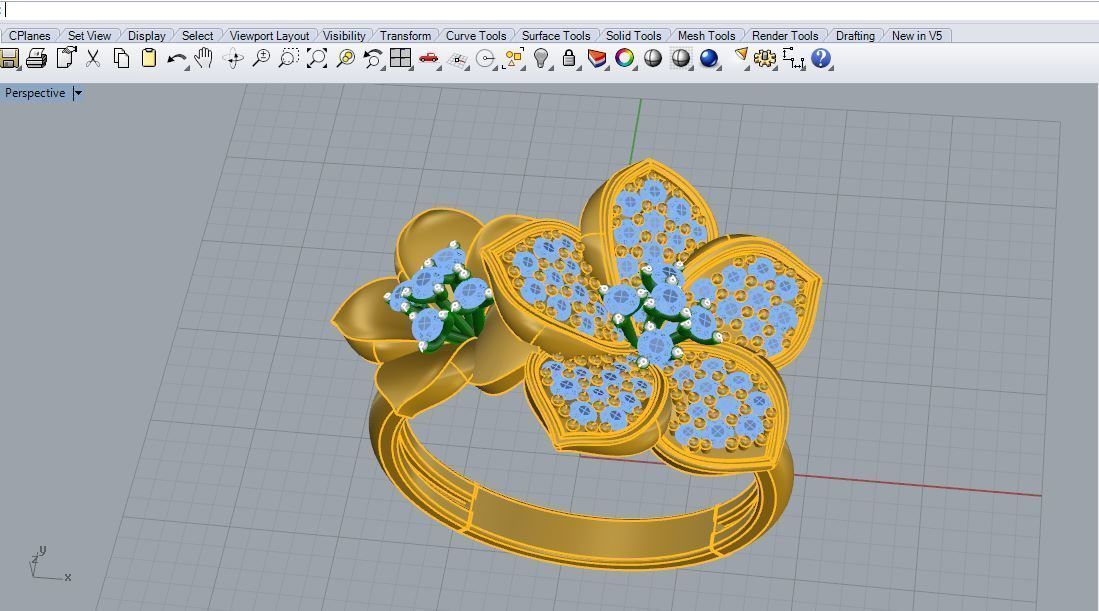Click the Print icon
This screenshot has height=611, width=1099.
coord(36,58)
